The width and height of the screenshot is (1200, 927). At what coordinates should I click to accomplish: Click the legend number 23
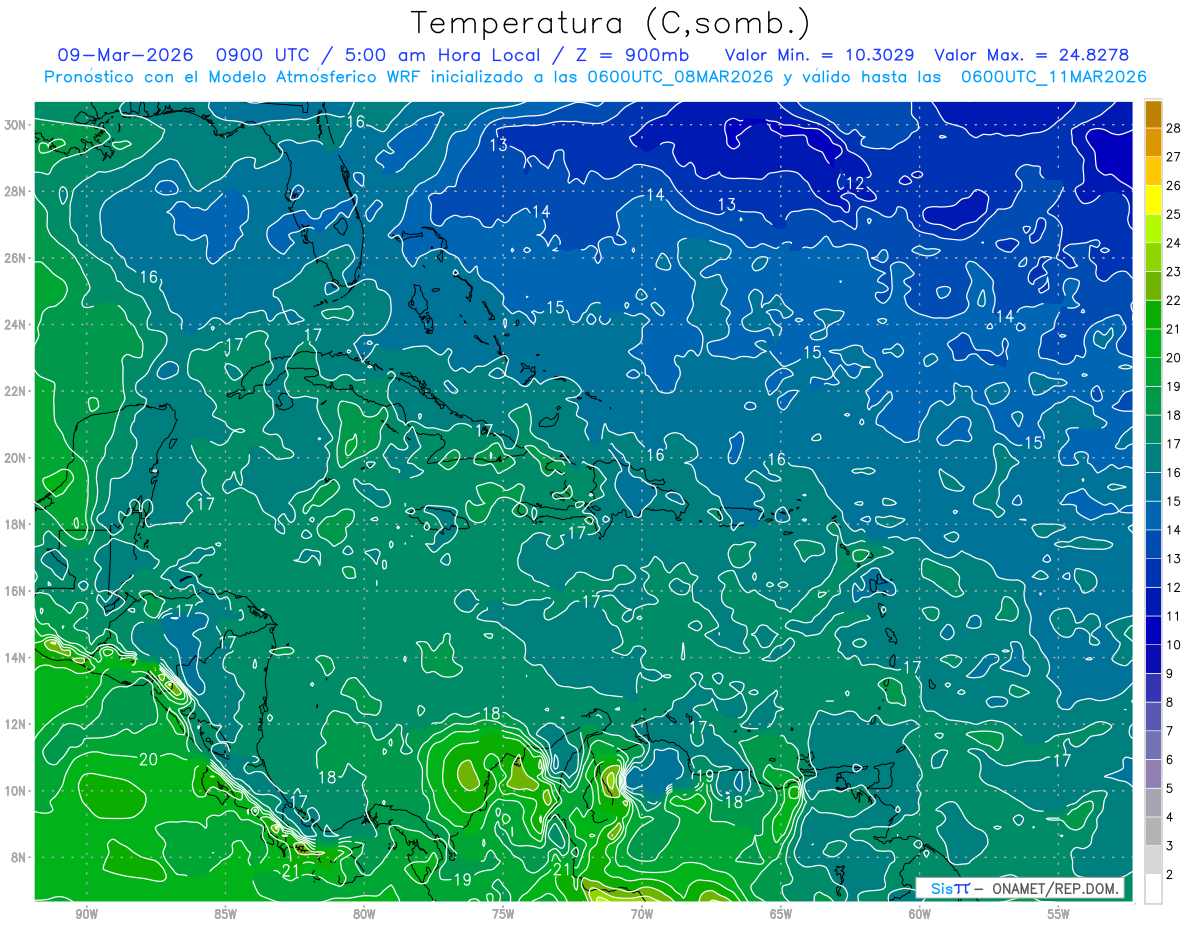pyautogui.click(x=1173, y=272)
